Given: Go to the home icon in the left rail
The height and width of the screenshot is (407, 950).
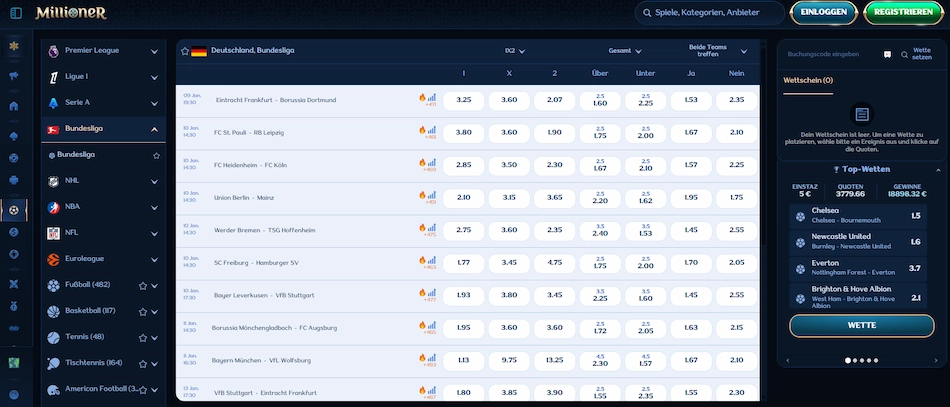Looking at the screenshot, I should (x=14, y=106).
